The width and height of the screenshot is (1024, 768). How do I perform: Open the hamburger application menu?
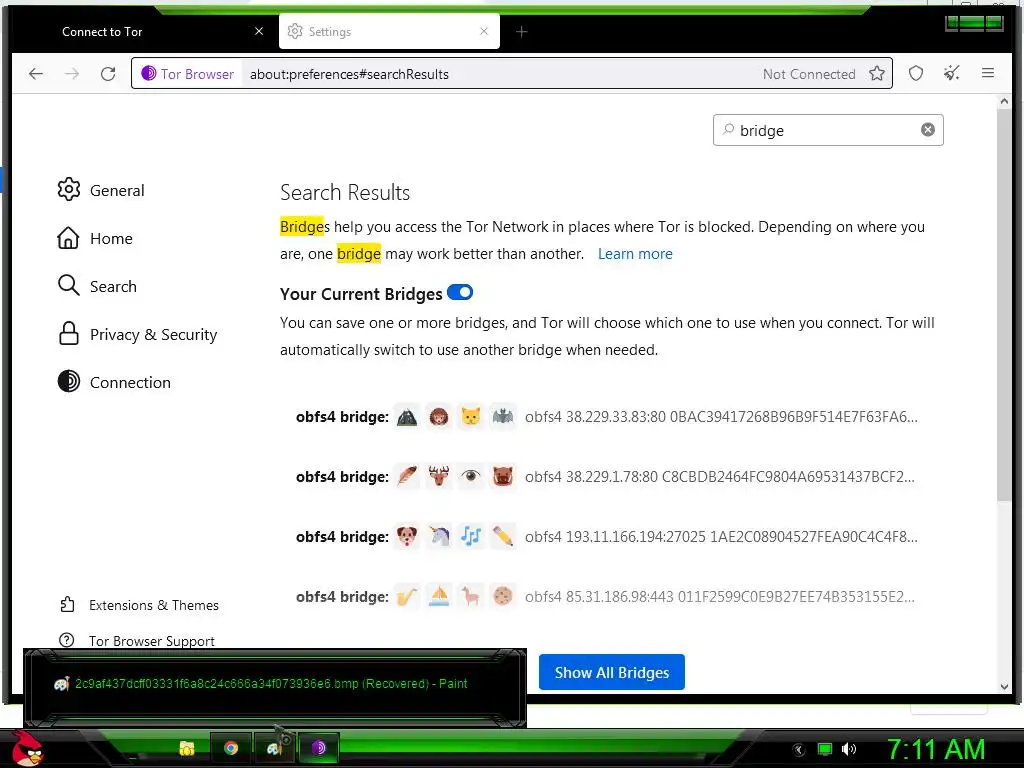click(x=987, y=73)
